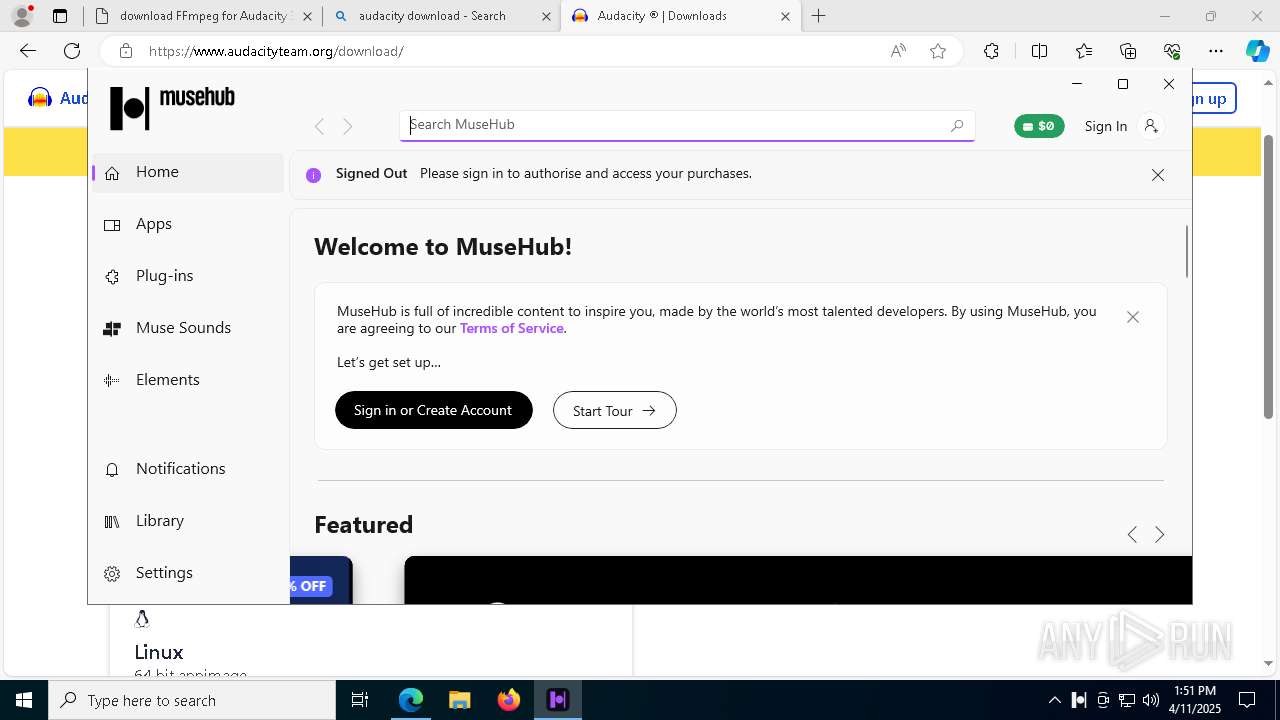Open the Windows notification center
Screen dimensions: 1280x720
1247,700
